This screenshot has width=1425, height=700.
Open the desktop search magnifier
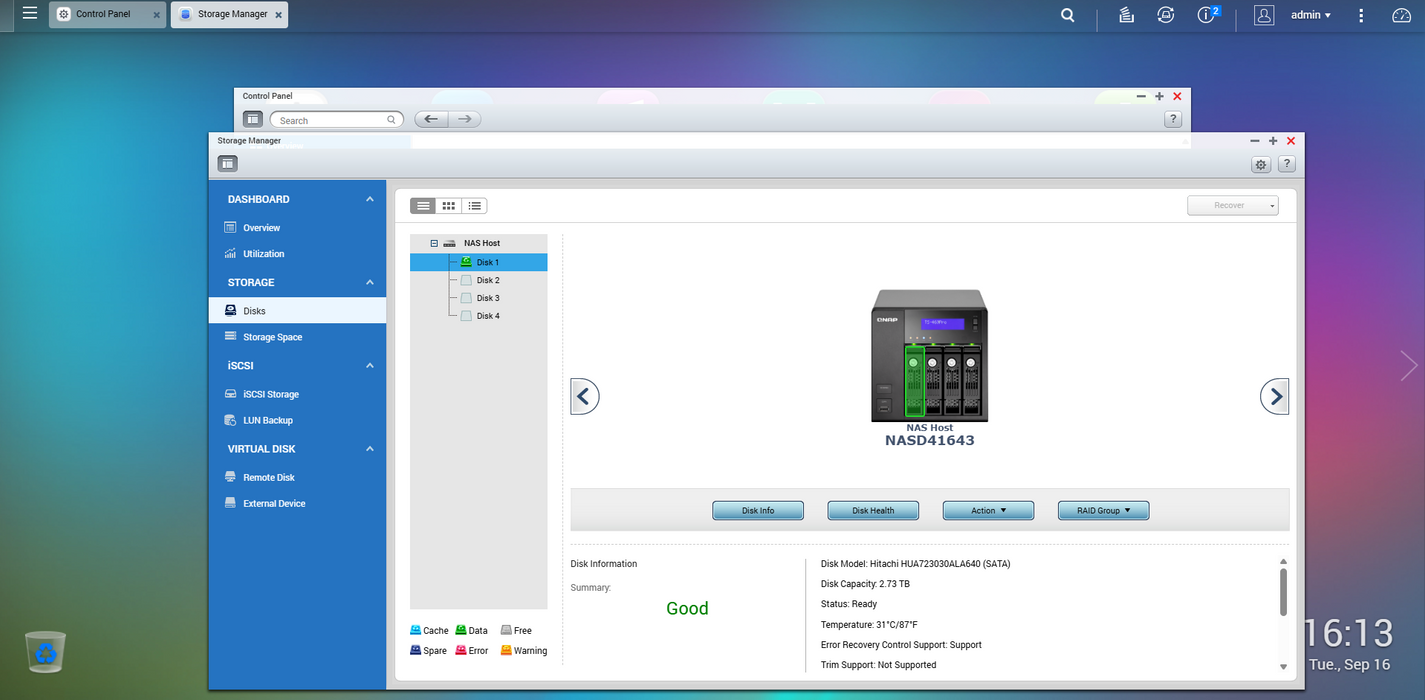click(x=1068, y=15)
